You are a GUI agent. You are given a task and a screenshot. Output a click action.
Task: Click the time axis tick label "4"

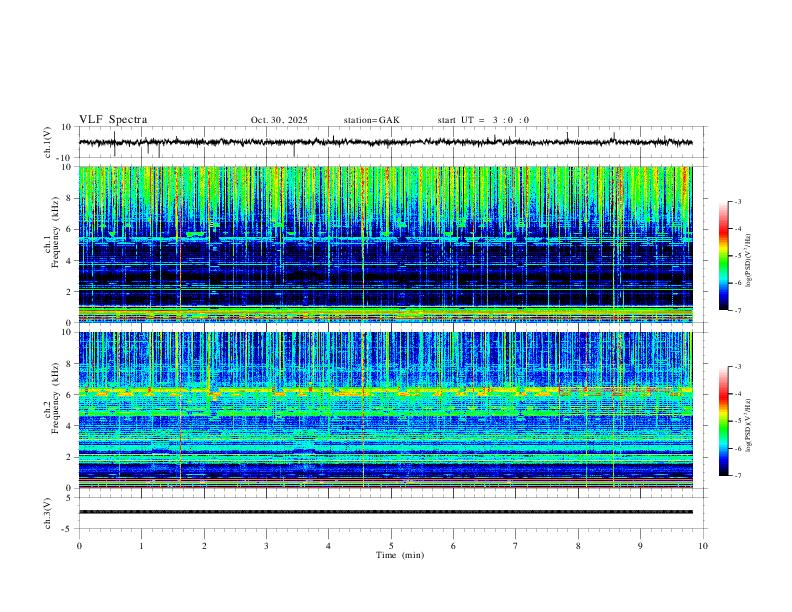(x=328, y=546)
